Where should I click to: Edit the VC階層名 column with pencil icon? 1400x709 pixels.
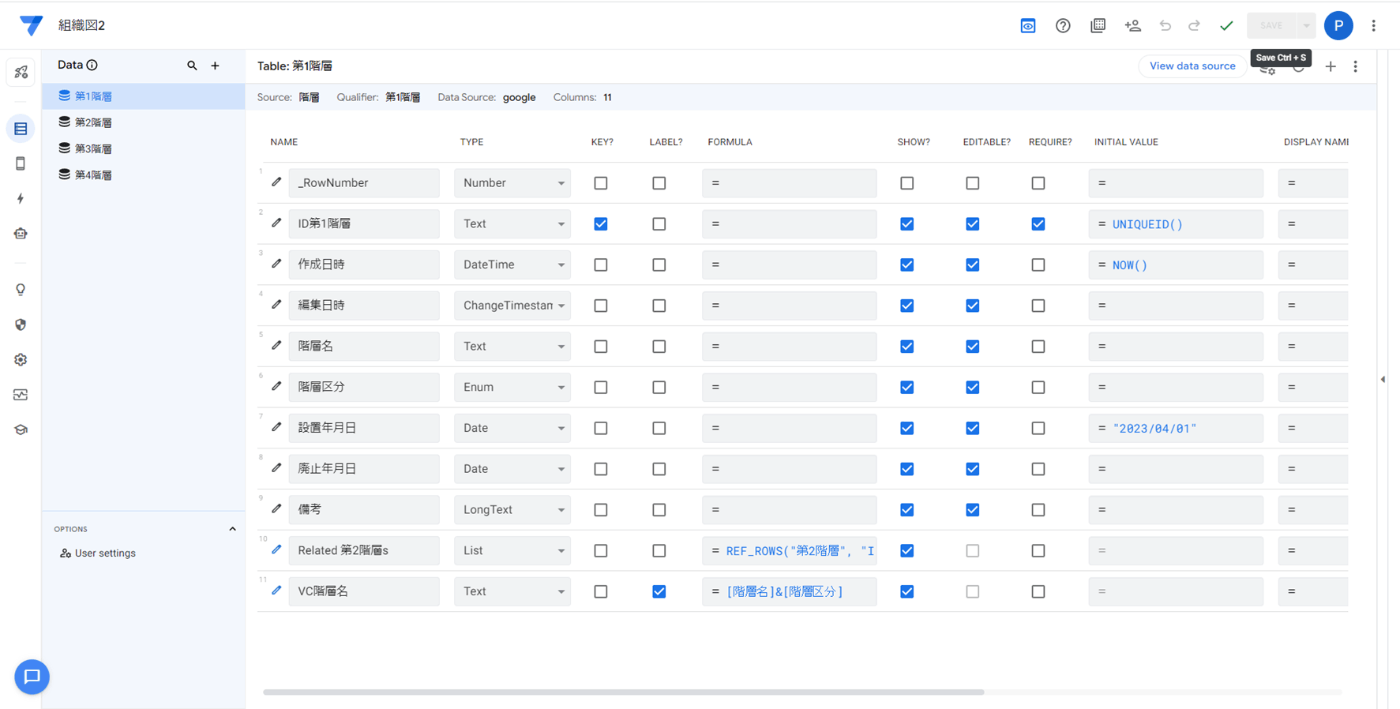coord(277,591)
